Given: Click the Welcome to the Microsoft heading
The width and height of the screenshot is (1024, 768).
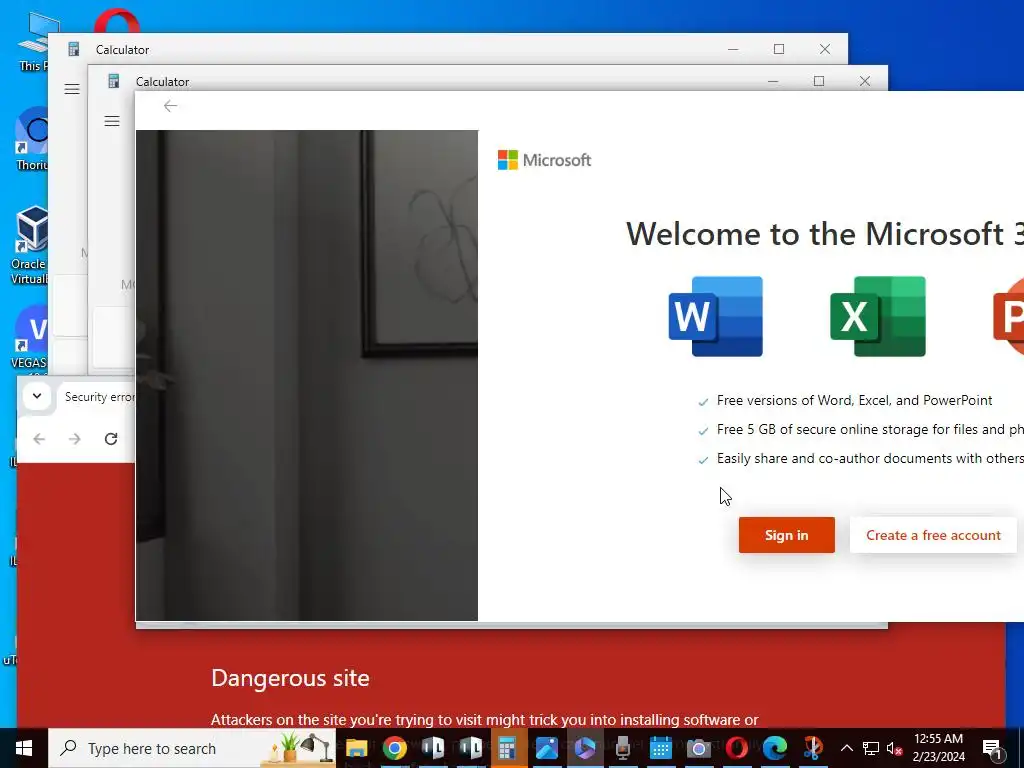Looking at the screenshot, I should (x=825, y=234).
